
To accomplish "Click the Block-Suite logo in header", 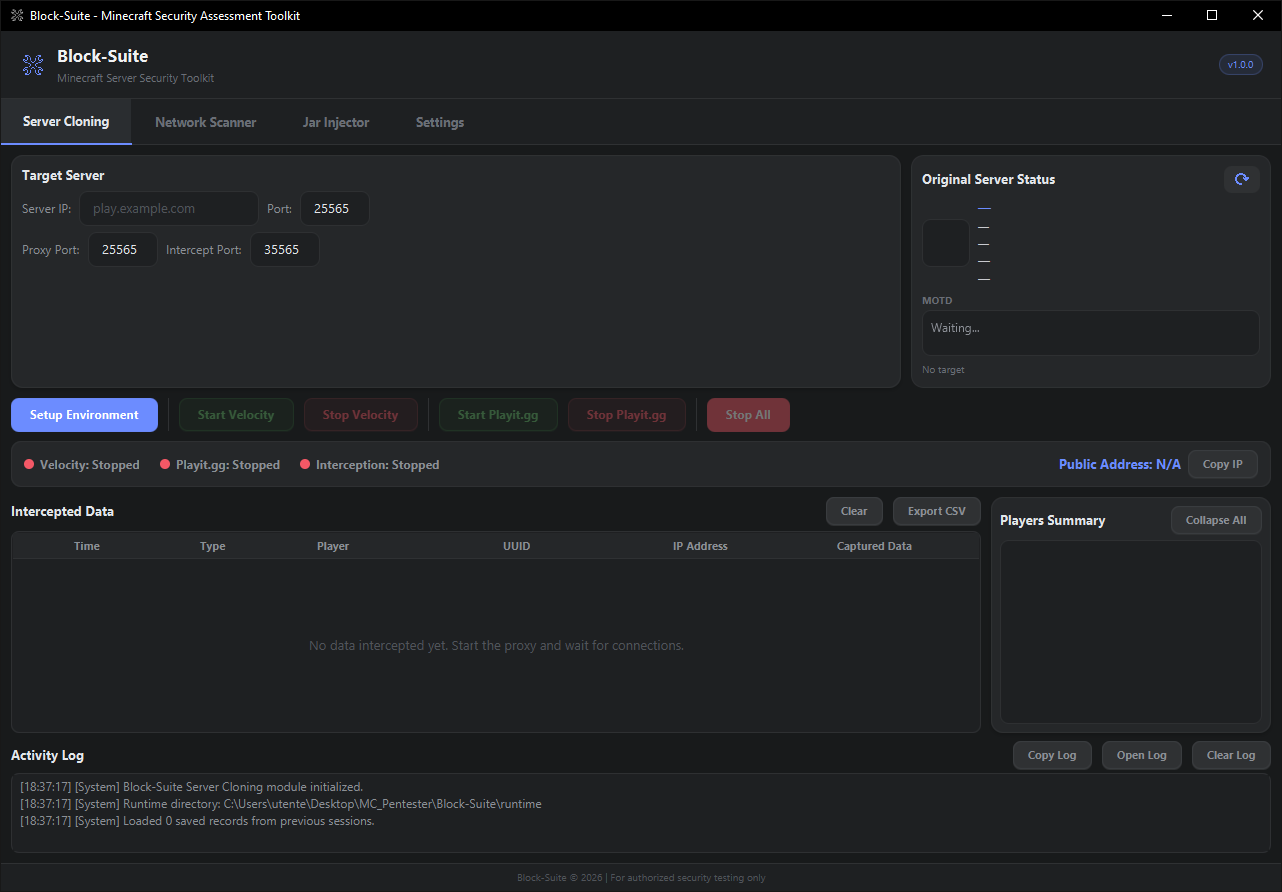I will point(33,65).
